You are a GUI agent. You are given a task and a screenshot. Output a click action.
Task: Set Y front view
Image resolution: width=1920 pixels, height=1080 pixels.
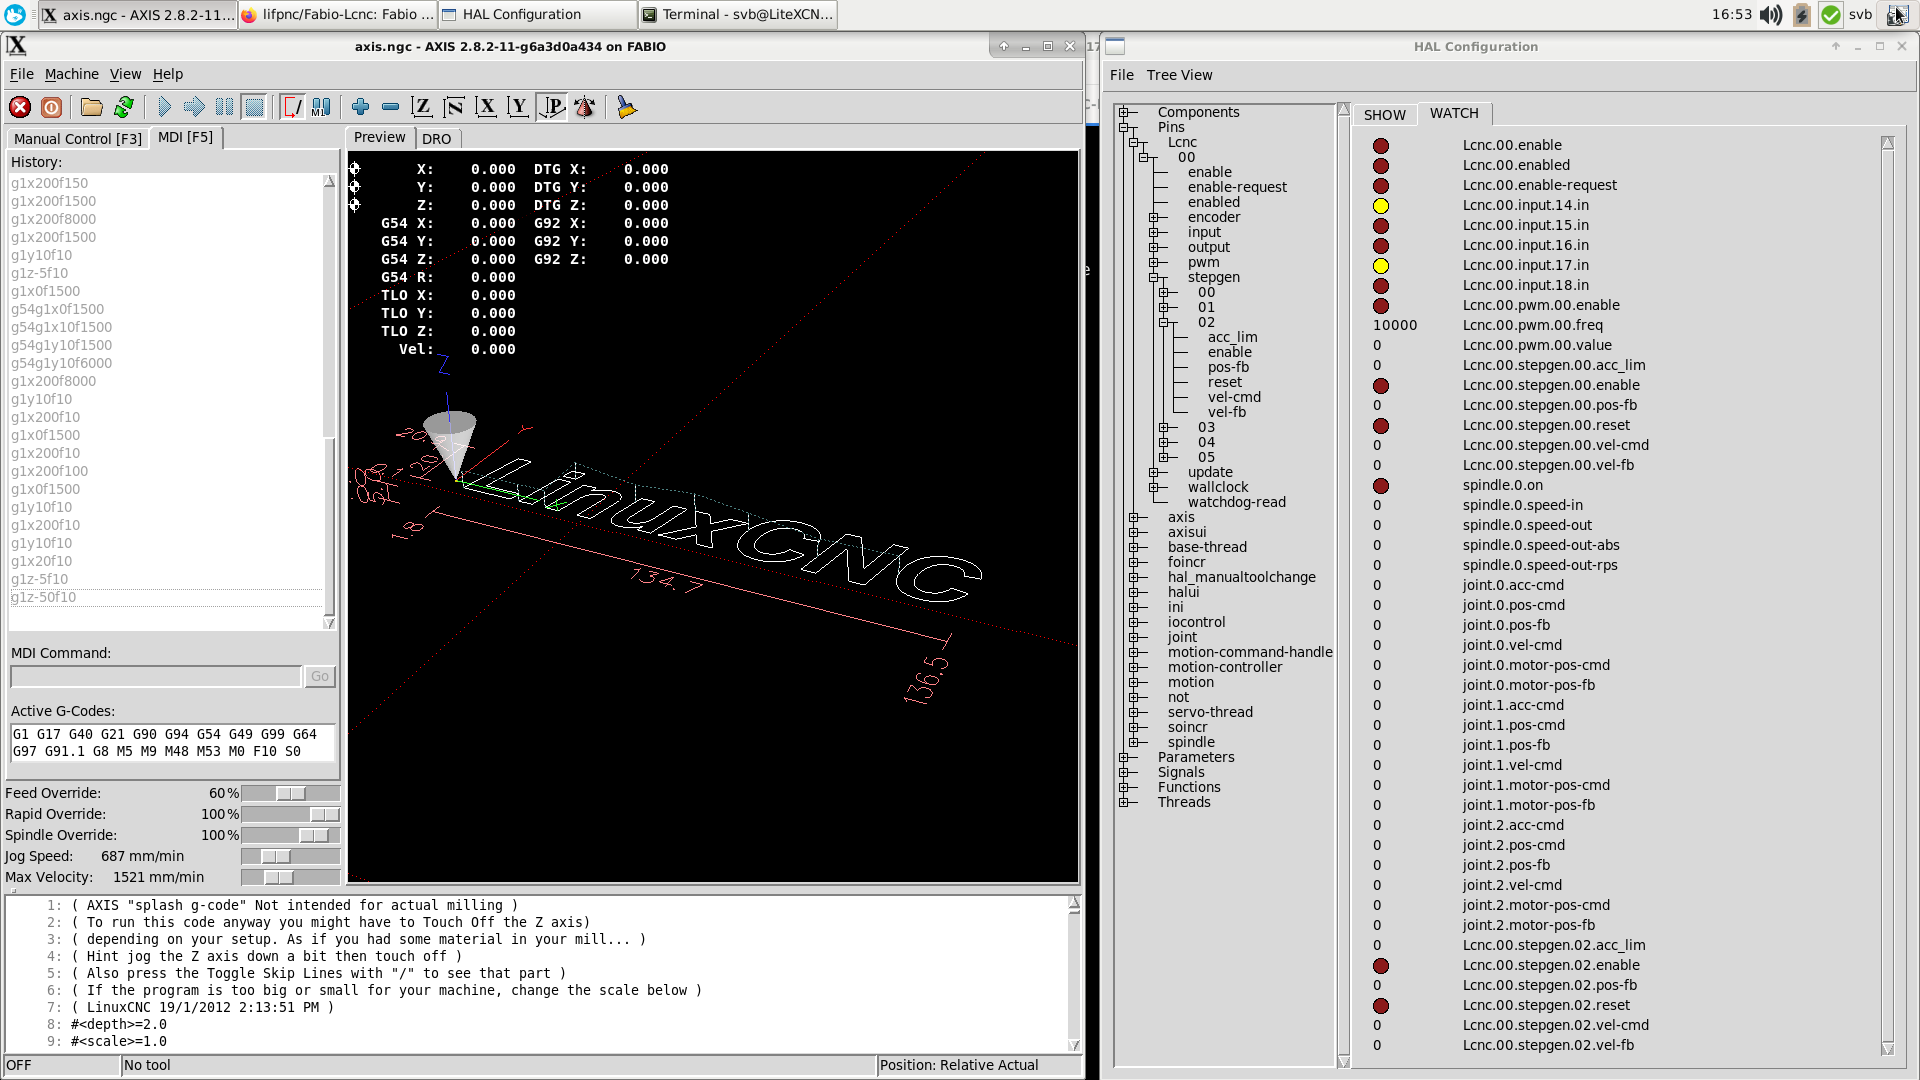pyautogui.click(x=518, y=107)
